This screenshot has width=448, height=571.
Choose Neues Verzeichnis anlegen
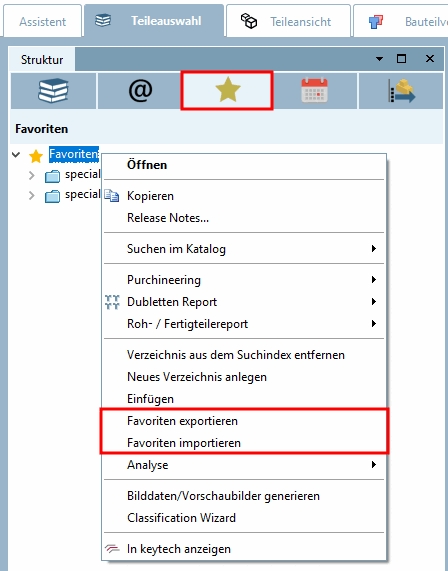(244, 377)
